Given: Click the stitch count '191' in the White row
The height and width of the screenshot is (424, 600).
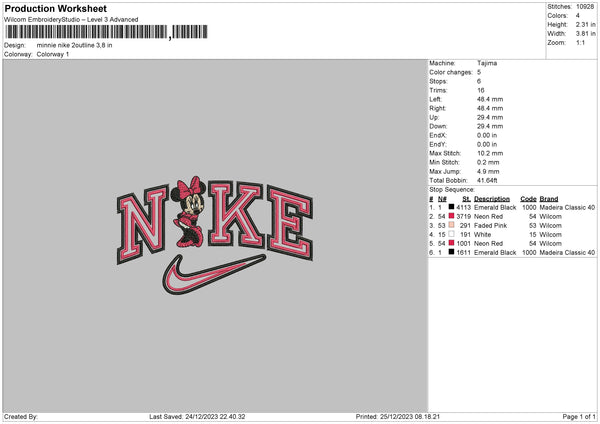Looking at the screenshot, I should point(465,235).
